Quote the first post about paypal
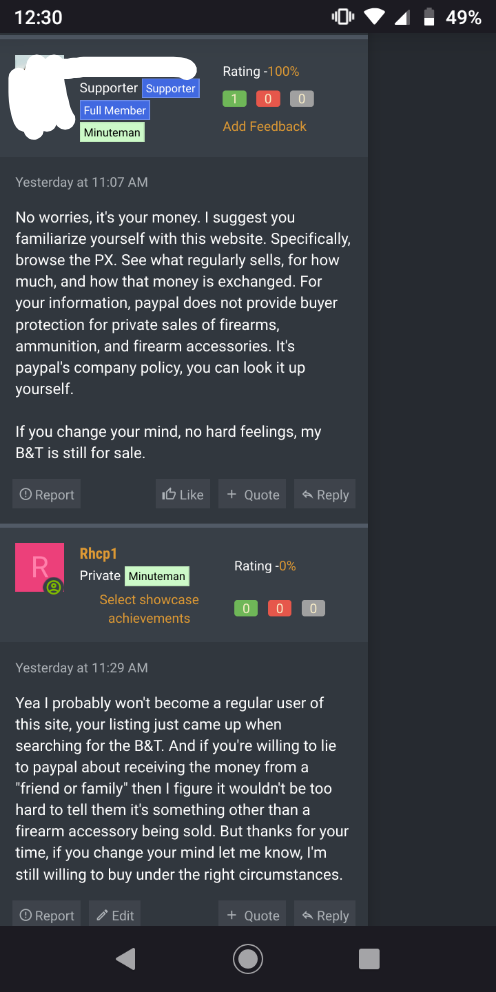This screenshot has width=496, height=992. pyautogui.click(x=252, y=494)
